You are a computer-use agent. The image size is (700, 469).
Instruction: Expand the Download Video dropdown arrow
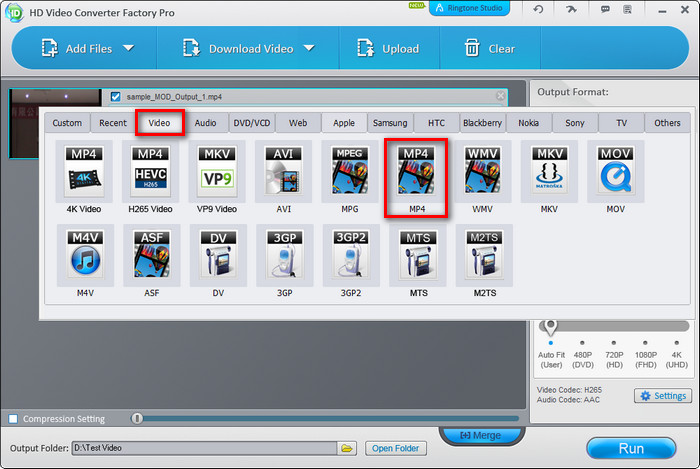309,48
